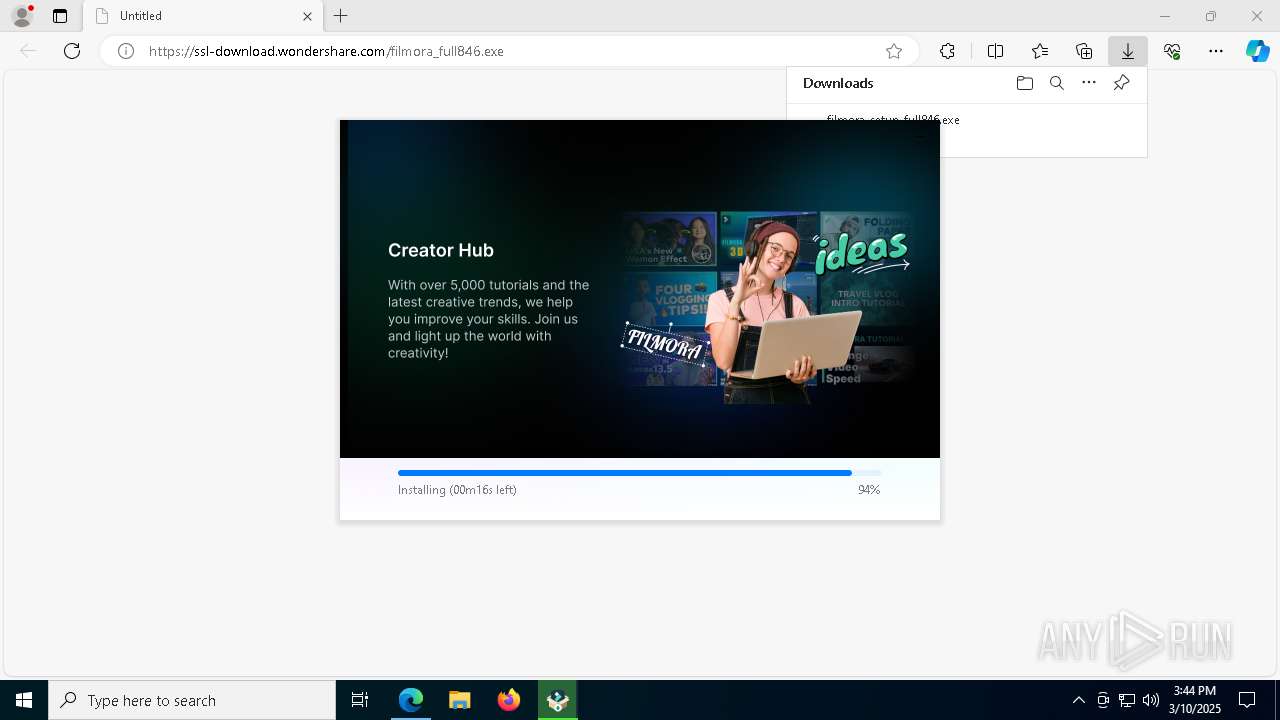The width and height of the screenshot is (1280, 720).
Task: Open the clock and date flyout
Action: click(x=1196, y=700)
